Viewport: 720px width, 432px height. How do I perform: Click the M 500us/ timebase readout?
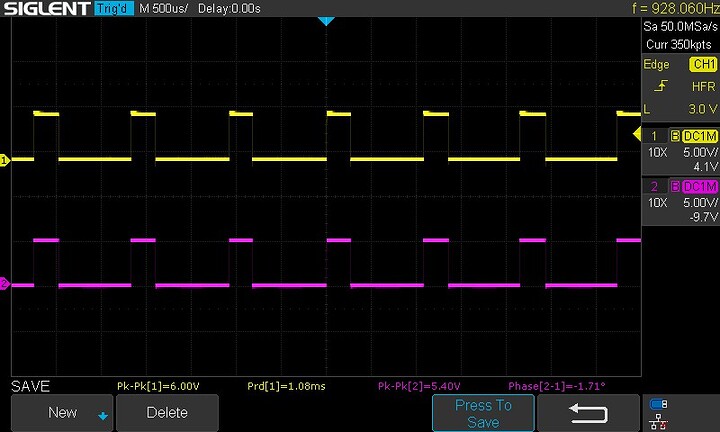click(163, 9)
